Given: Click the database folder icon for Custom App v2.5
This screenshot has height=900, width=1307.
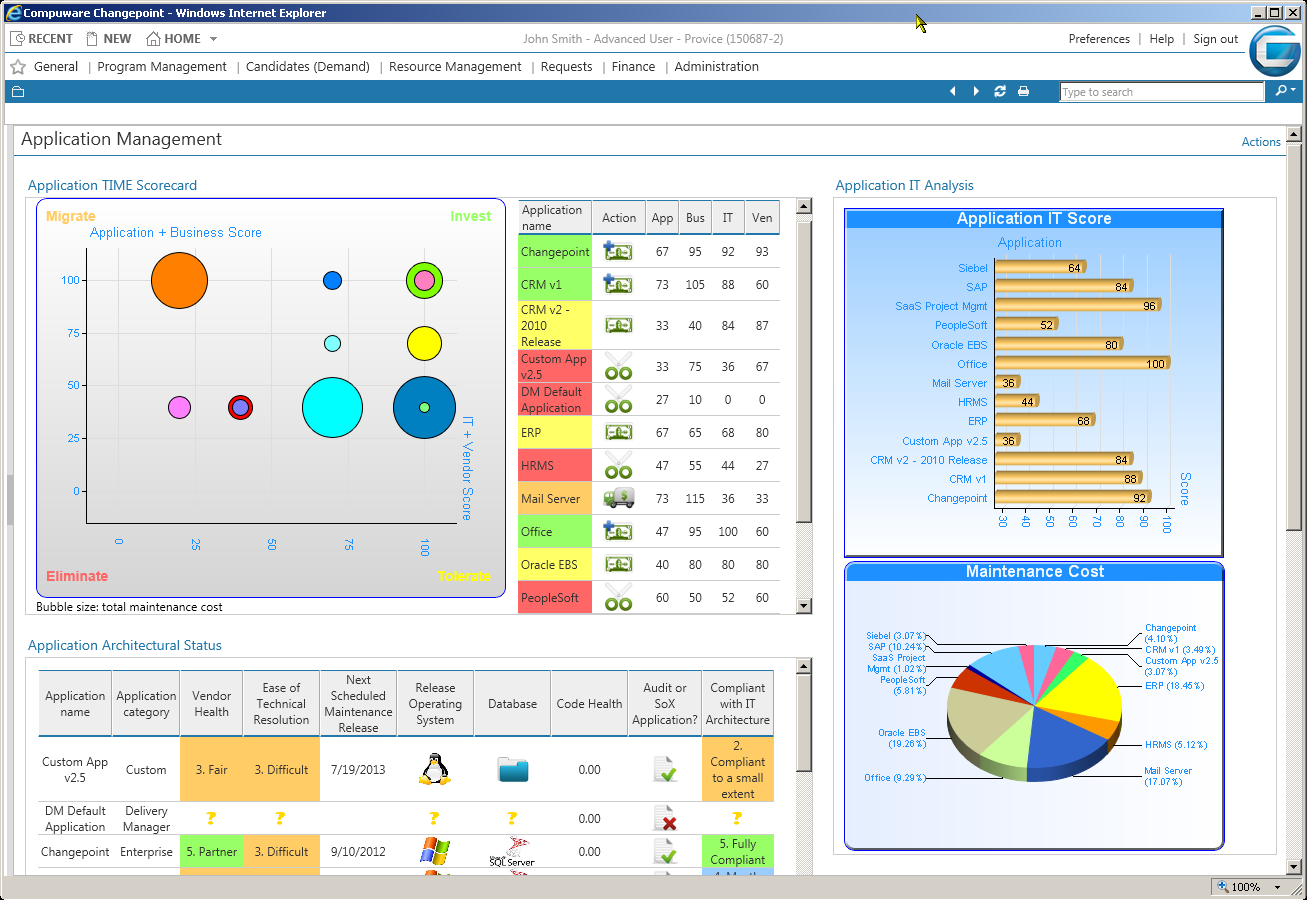Looking at the screenshot, I should coord(512,769).
